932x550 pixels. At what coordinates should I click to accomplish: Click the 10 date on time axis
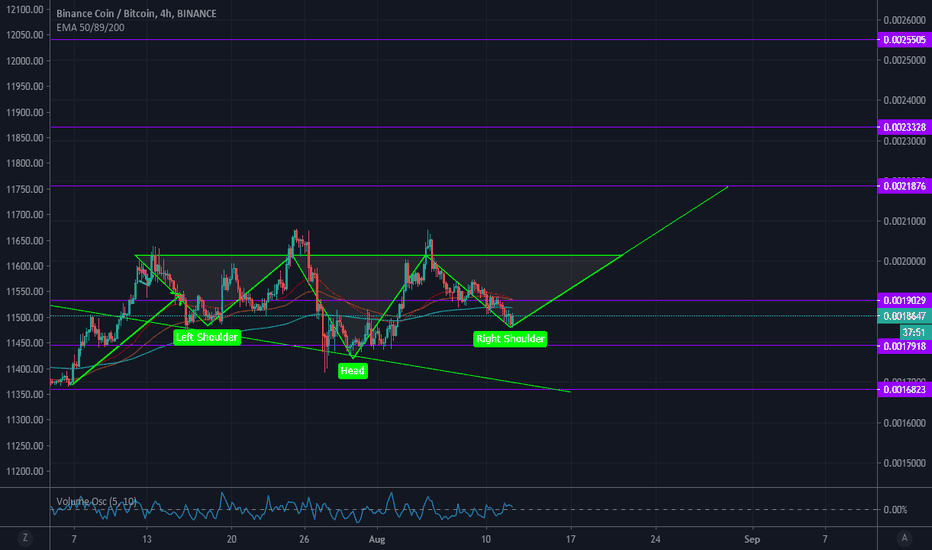[486, 539]
